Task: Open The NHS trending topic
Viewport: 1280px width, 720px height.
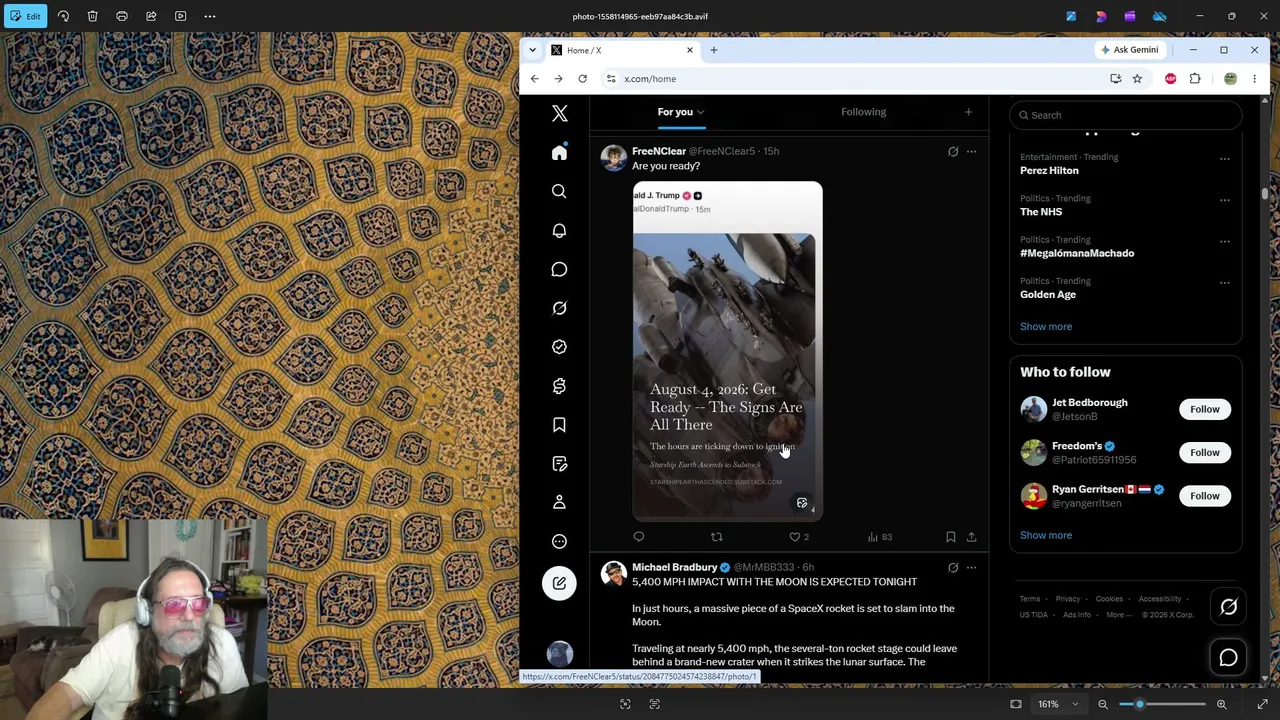Action: pos(1041,212)
